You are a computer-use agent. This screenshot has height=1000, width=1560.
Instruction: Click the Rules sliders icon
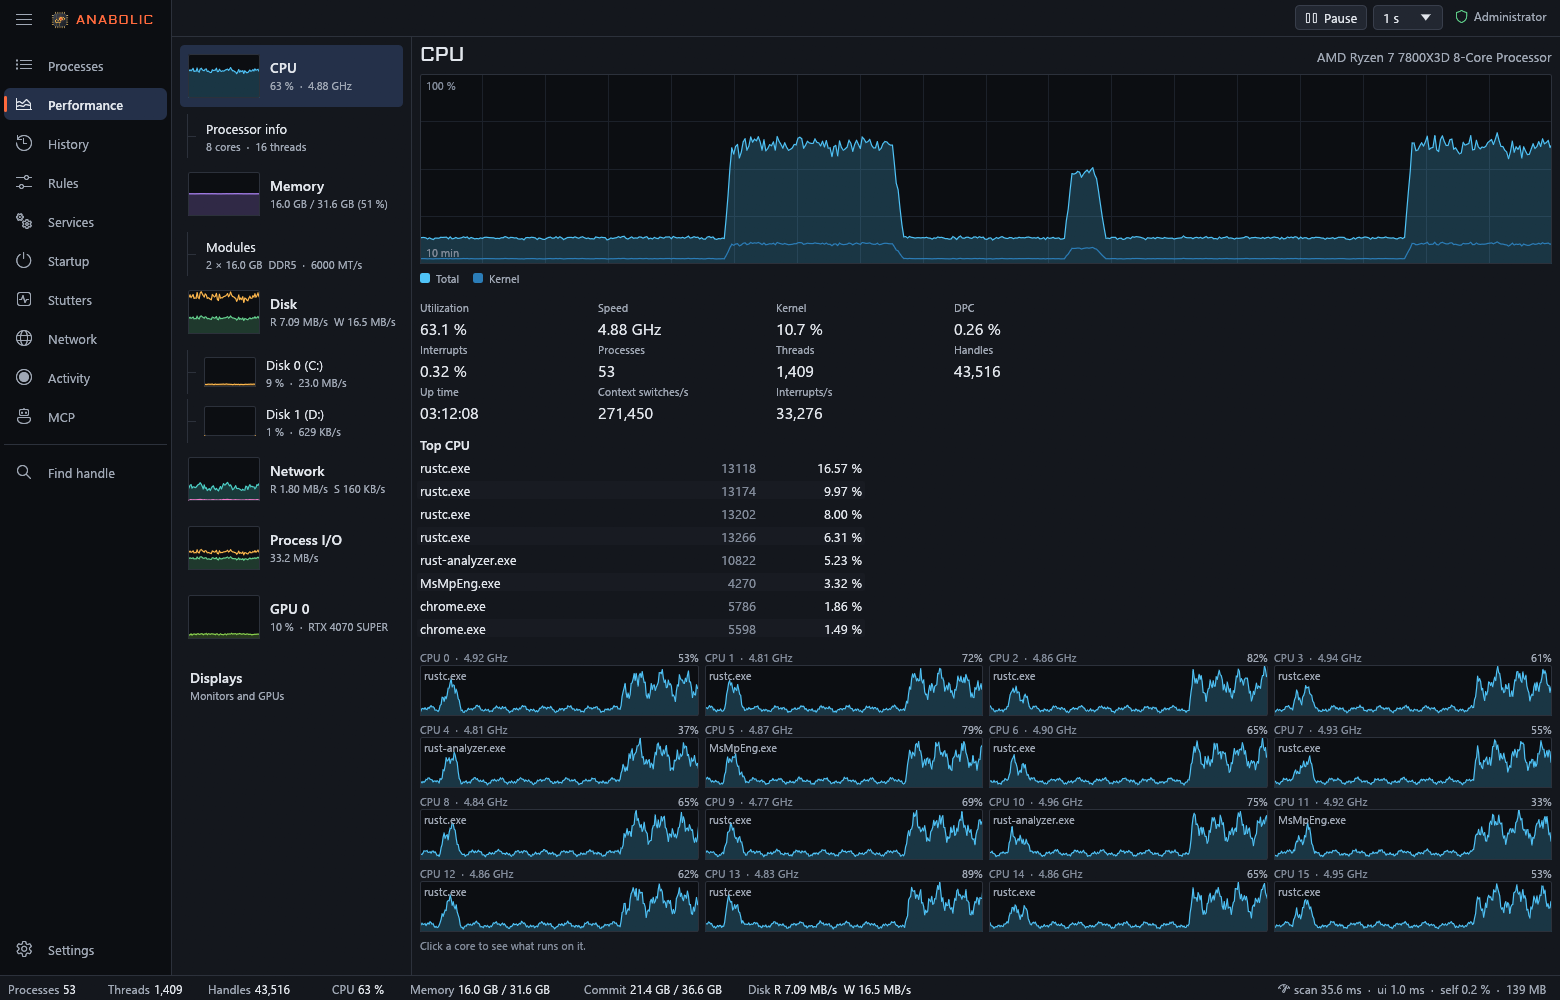point(24,183)
